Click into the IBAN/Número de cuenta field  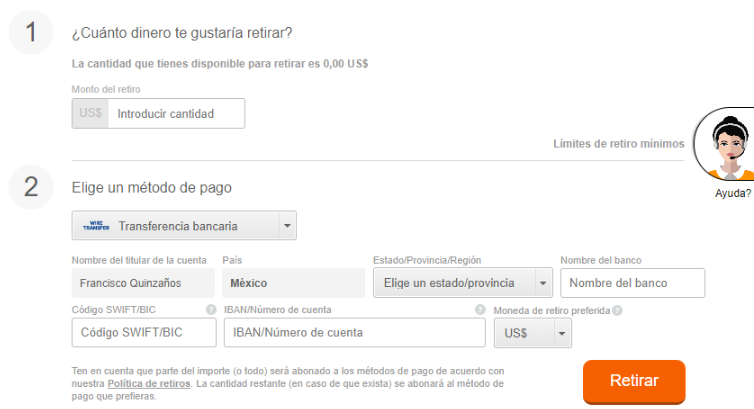354,333
